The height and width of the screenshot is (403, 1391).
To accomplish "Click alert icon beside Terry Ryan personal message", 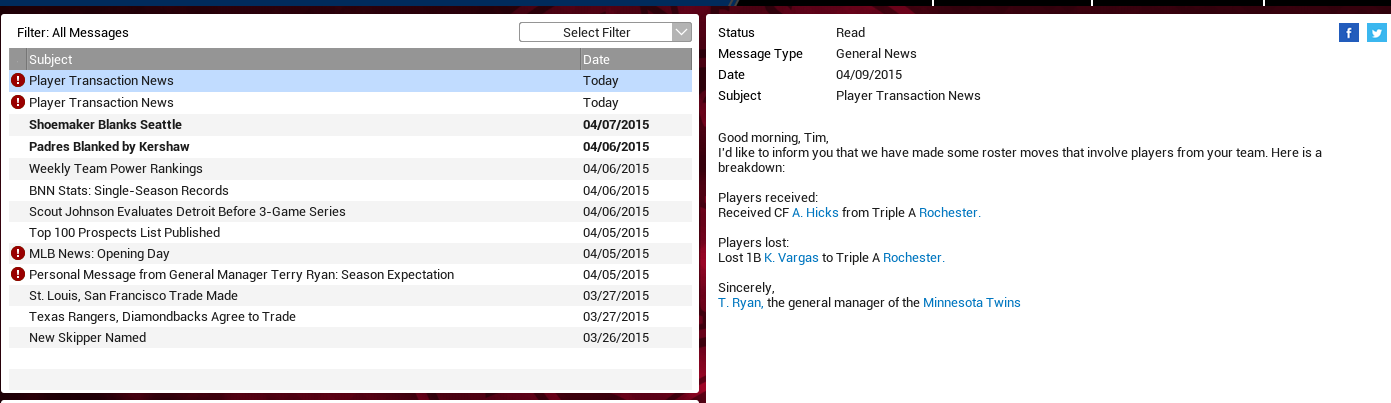I will click(x=18, y=275).
